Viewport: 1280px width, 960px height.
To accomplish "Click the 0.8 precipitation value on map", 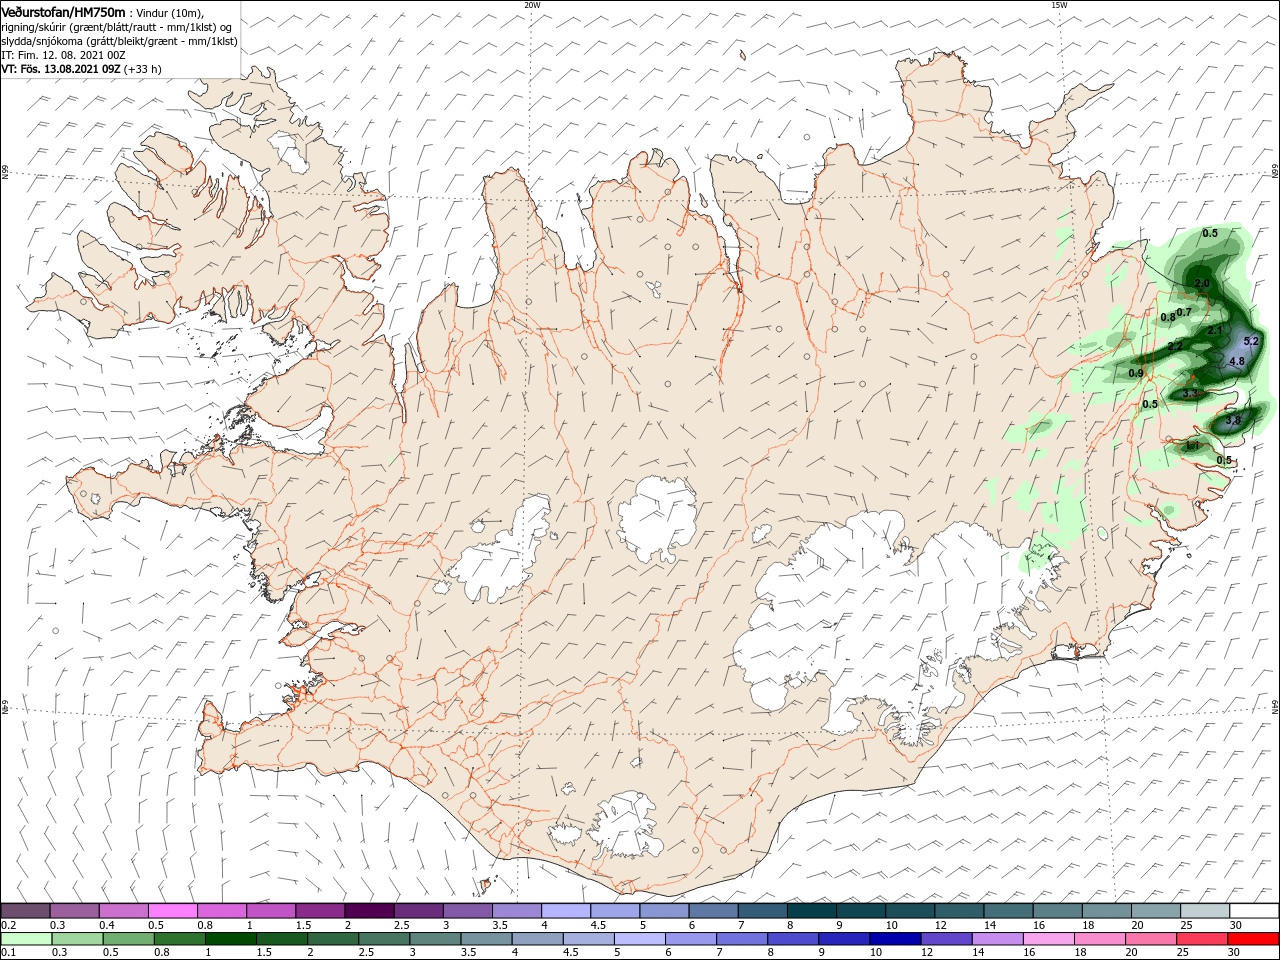I will [x=1168, y=317].
